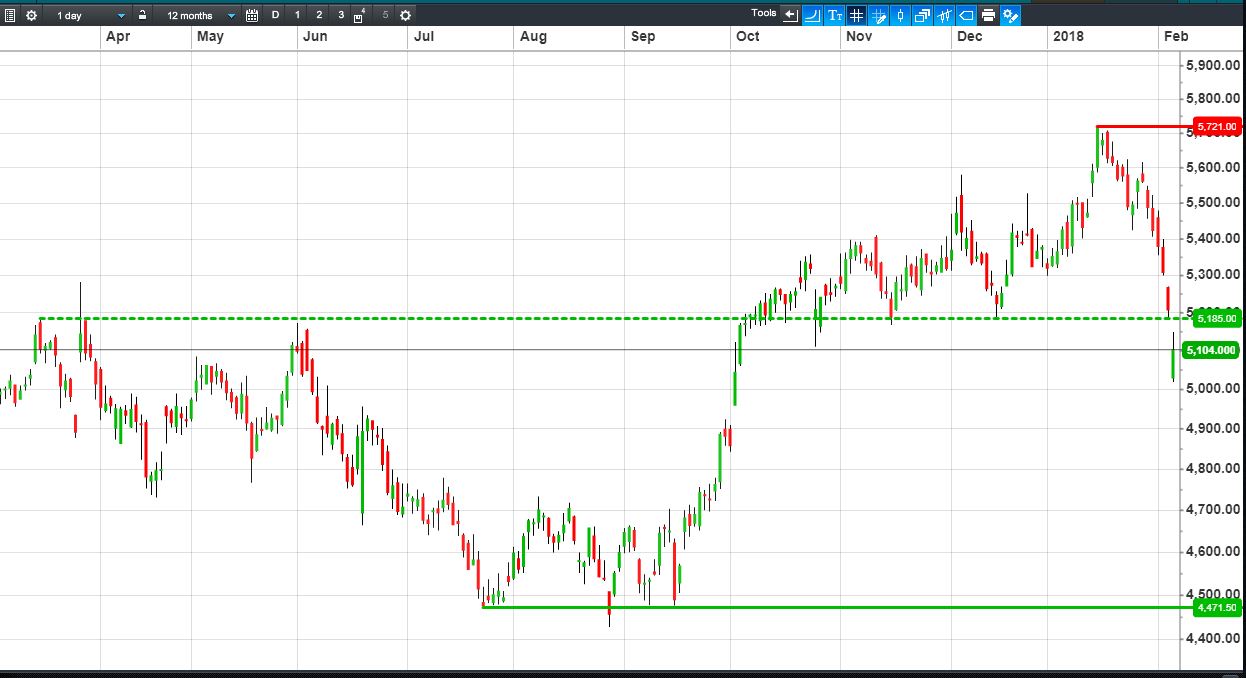Screen dimensions: 1246x678
Task: Open template settings gear after 5
Action: coord(404,15)
